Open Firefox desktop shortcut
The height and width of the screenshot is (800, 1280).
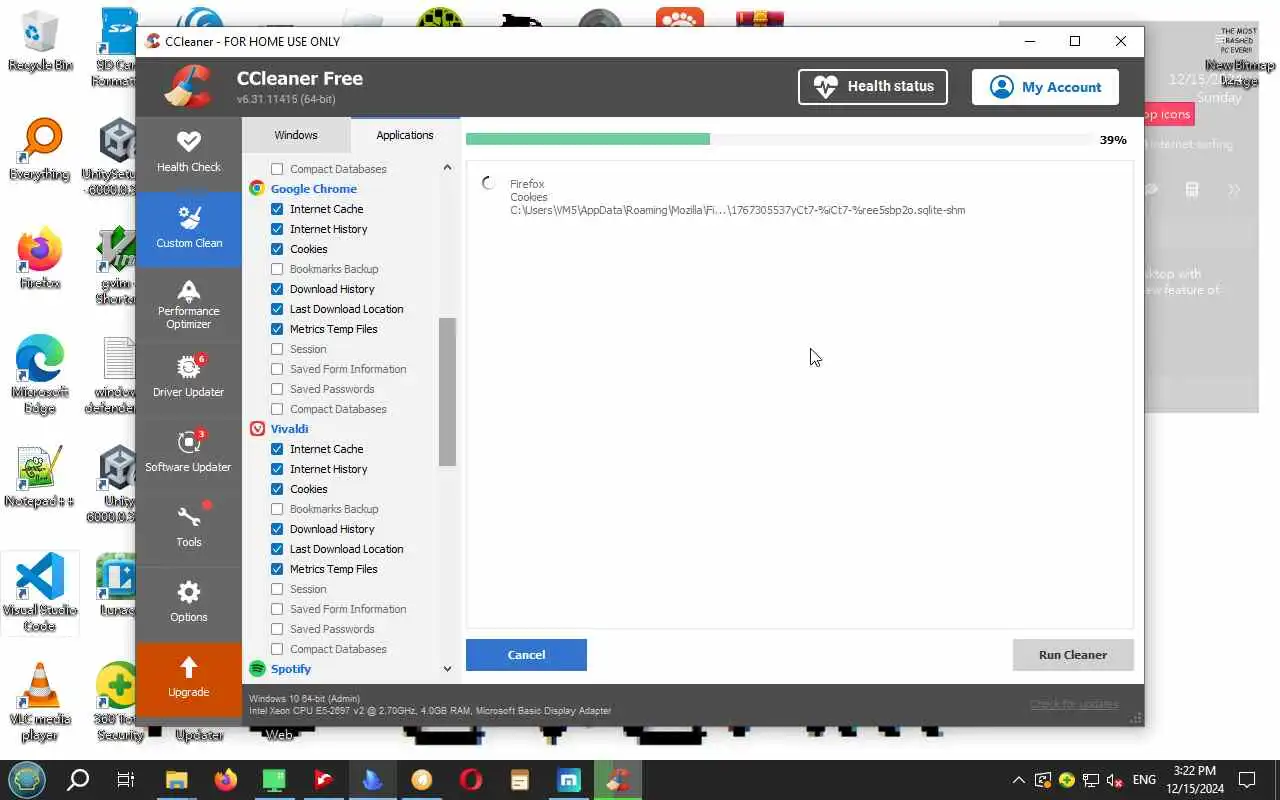click(x=40, y=258)
